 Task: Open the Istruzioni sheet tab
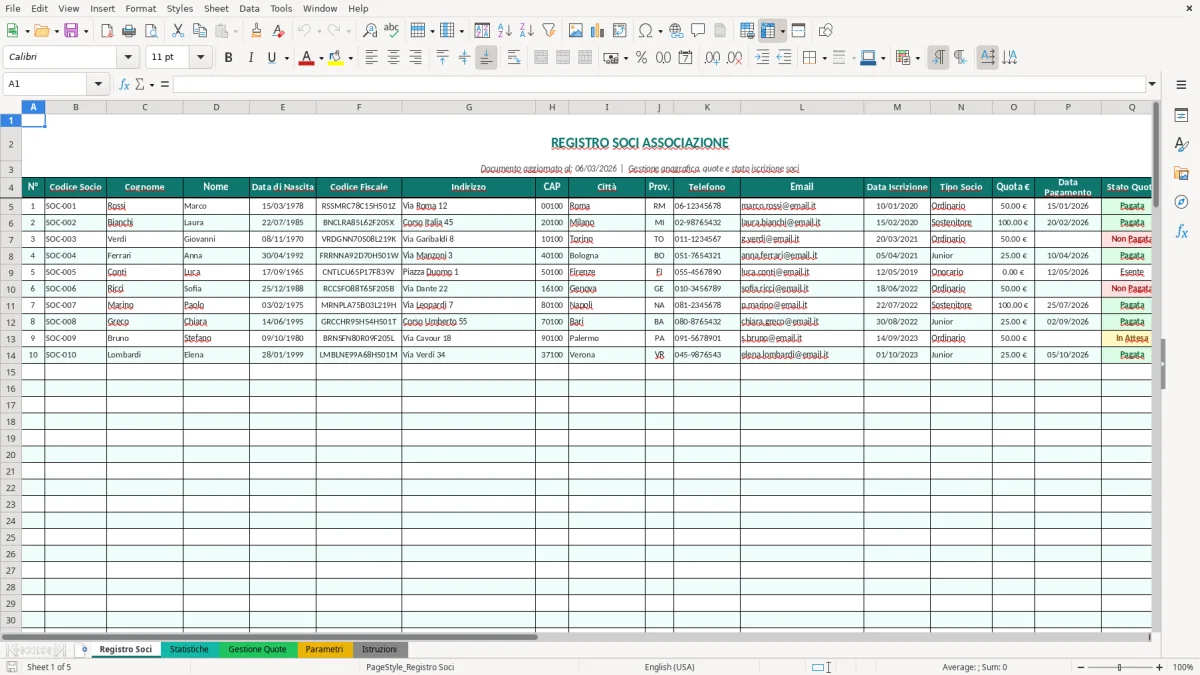pyautogui.click(x=379, y=649)
